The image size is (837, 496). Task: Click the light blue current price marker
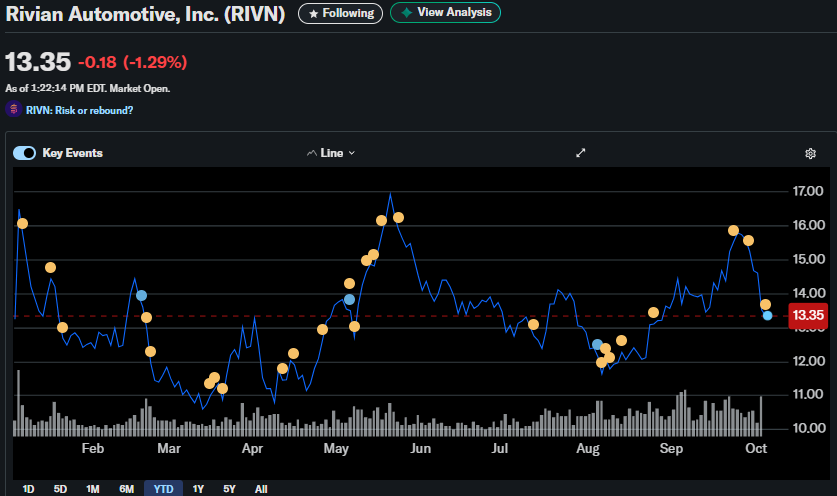pyautogui.click(x=768, y=316)
